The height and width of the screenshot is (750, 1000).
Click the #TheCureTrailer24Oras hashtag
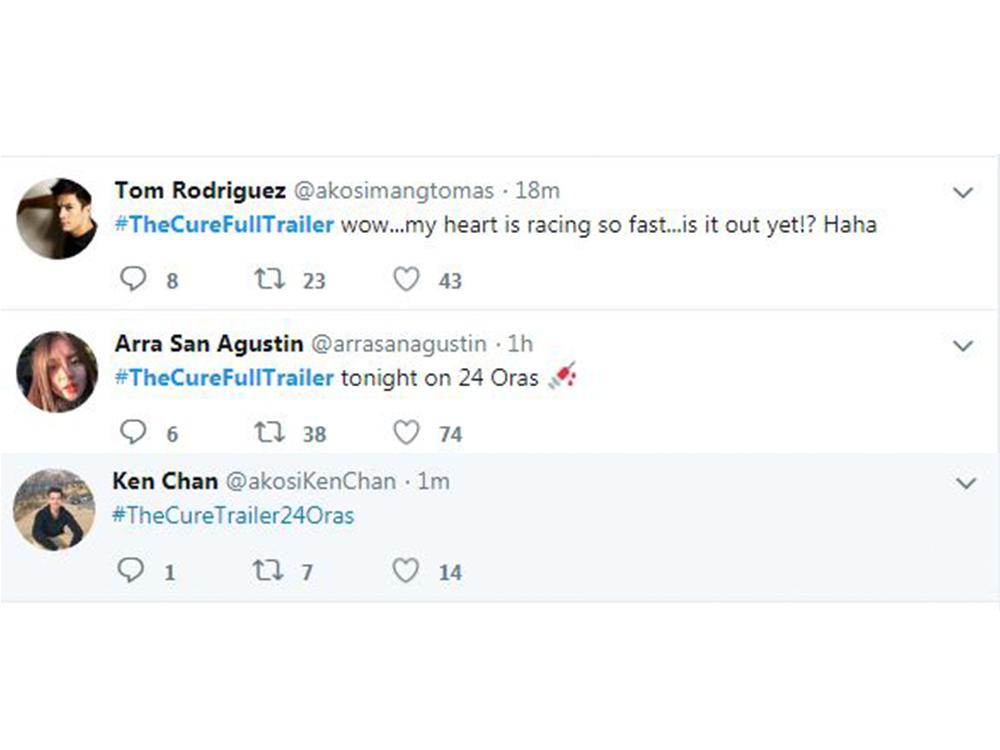click(x=233, y=516)
